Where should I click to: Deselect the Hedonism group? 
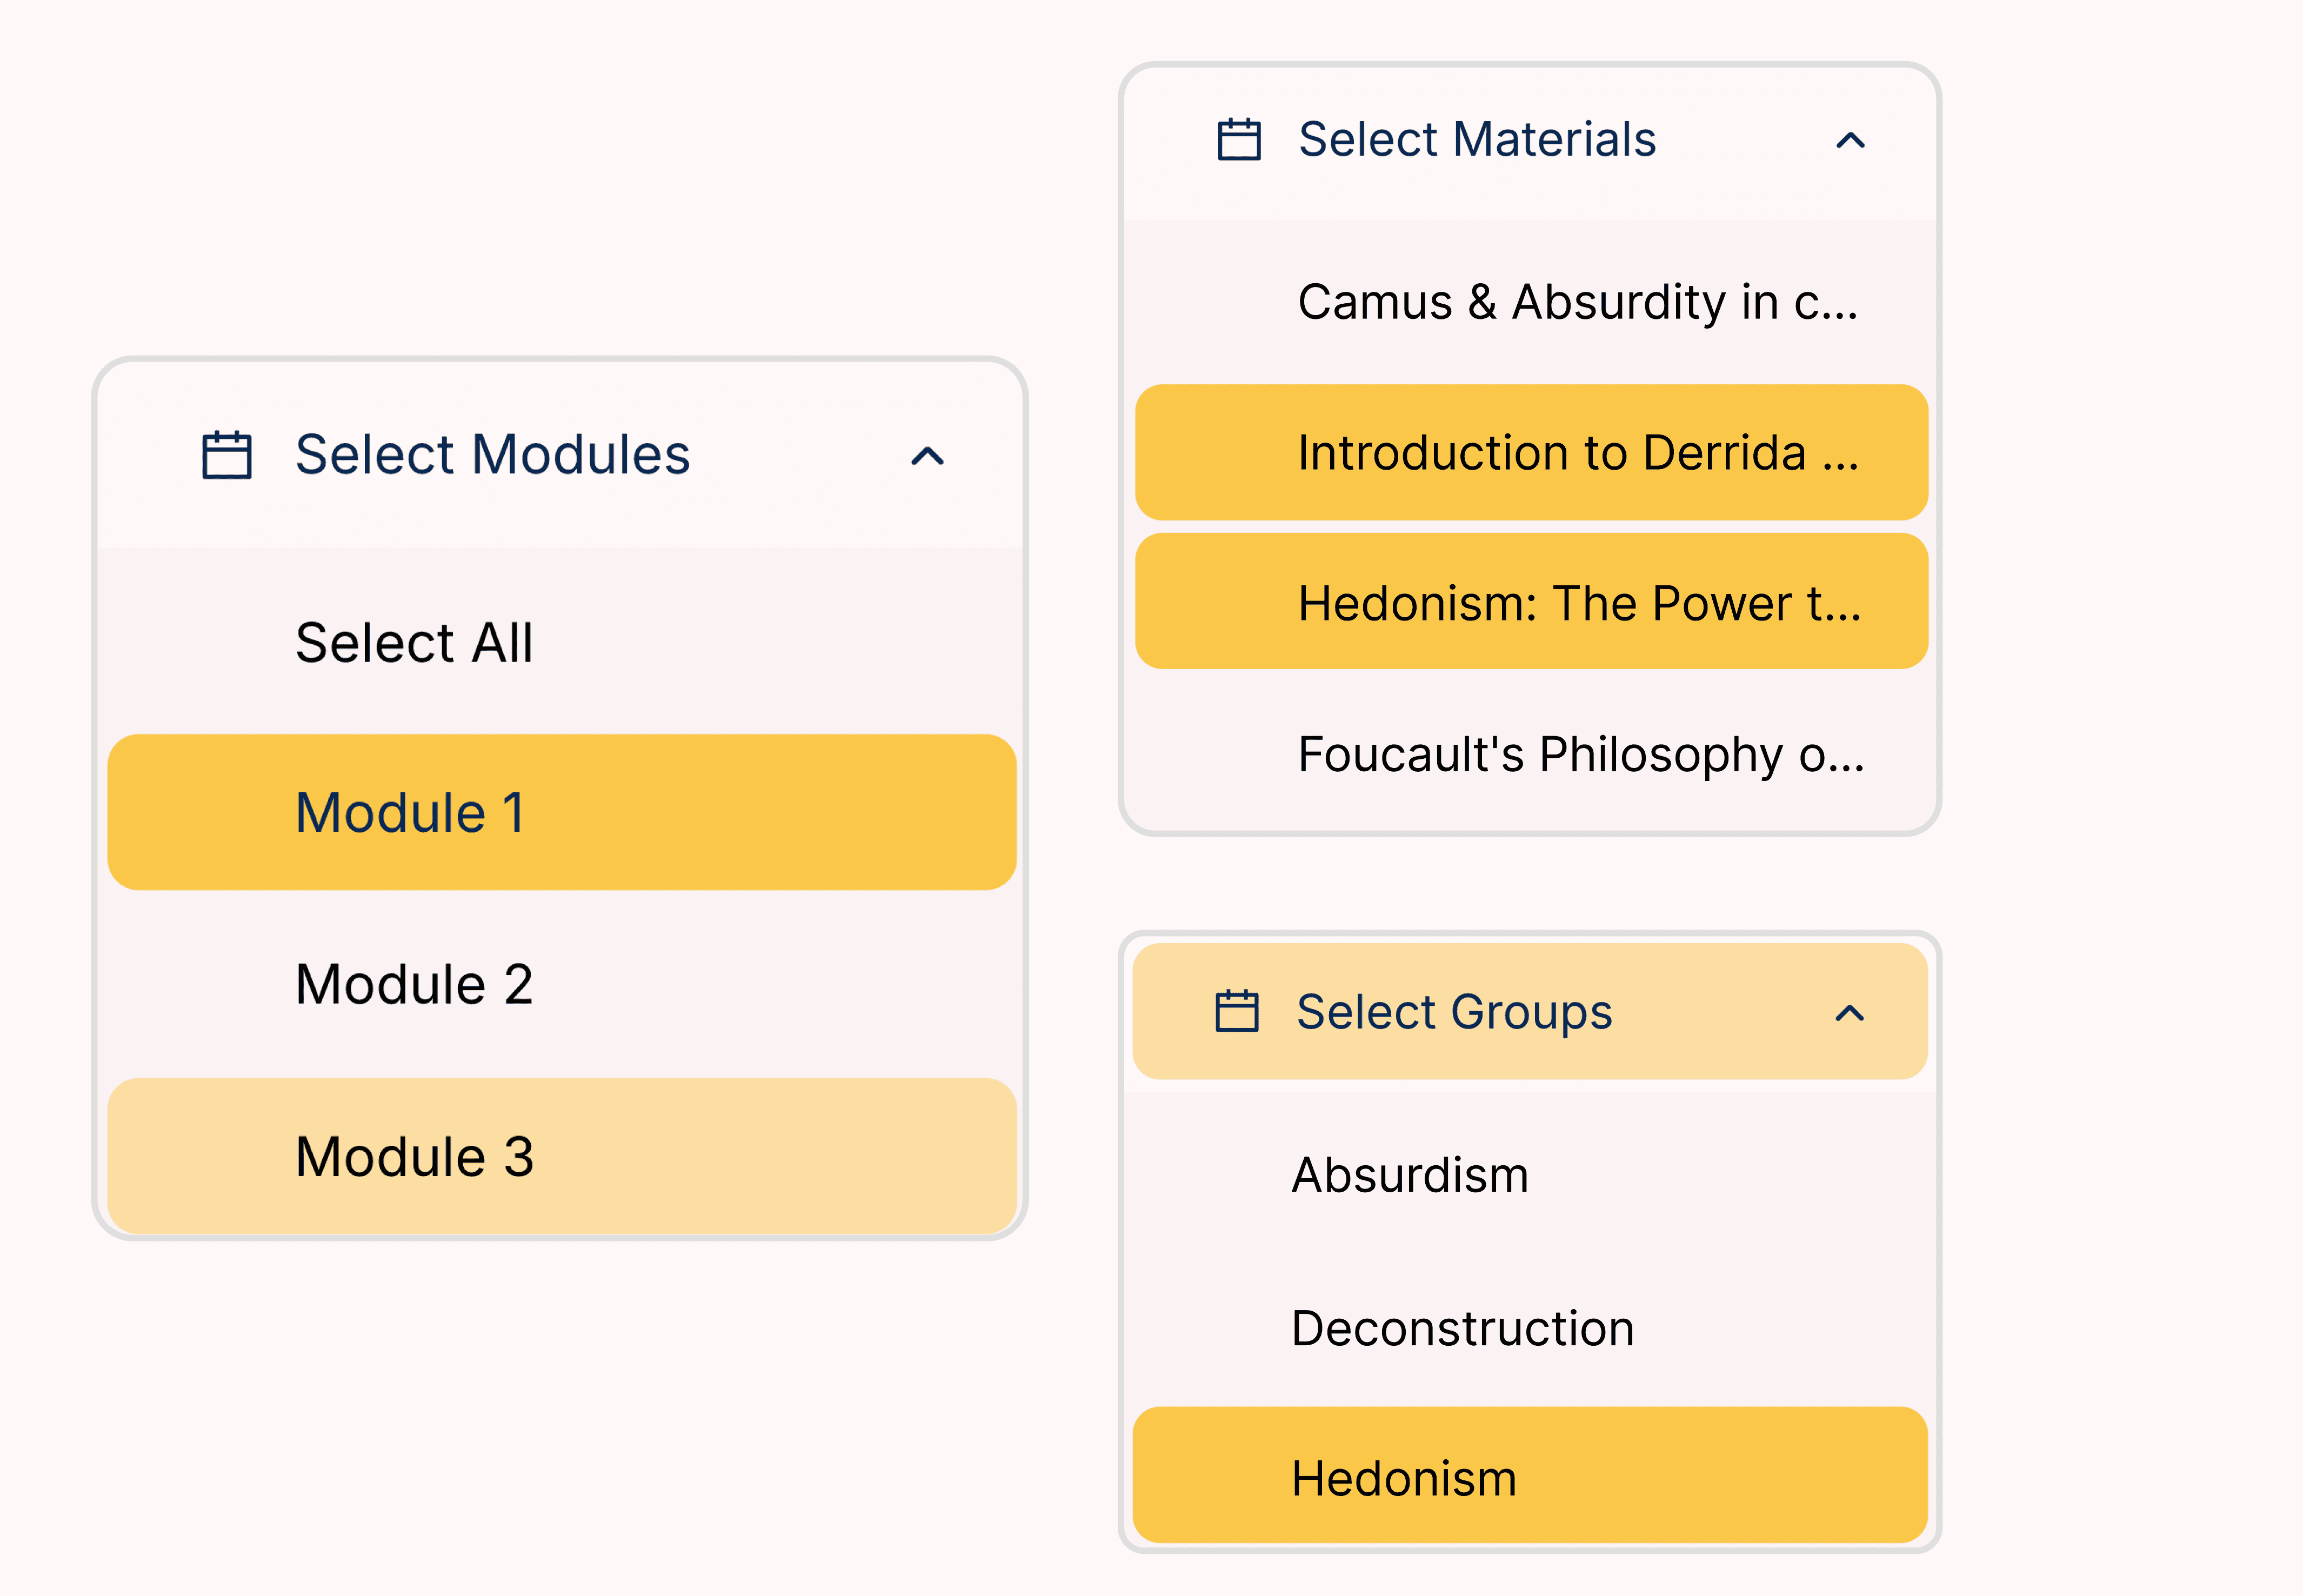tap(1405, 1477)
